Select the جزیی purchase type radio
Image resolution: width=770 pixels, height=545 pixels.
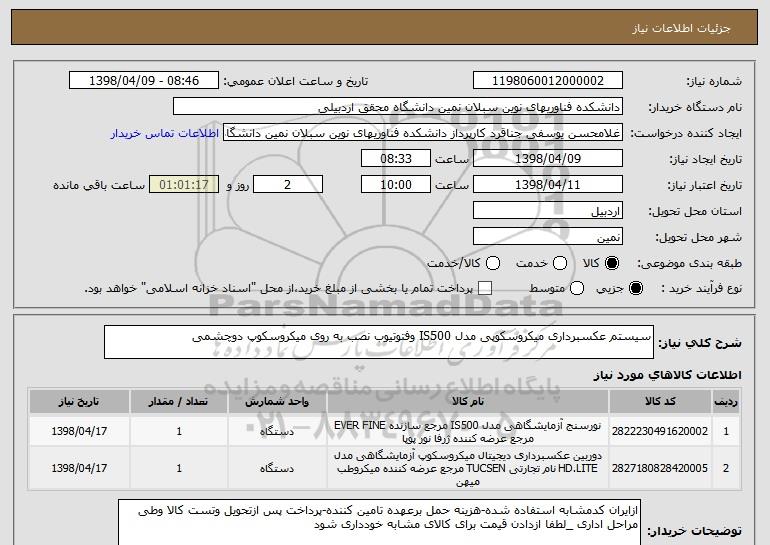pos(635,289)
